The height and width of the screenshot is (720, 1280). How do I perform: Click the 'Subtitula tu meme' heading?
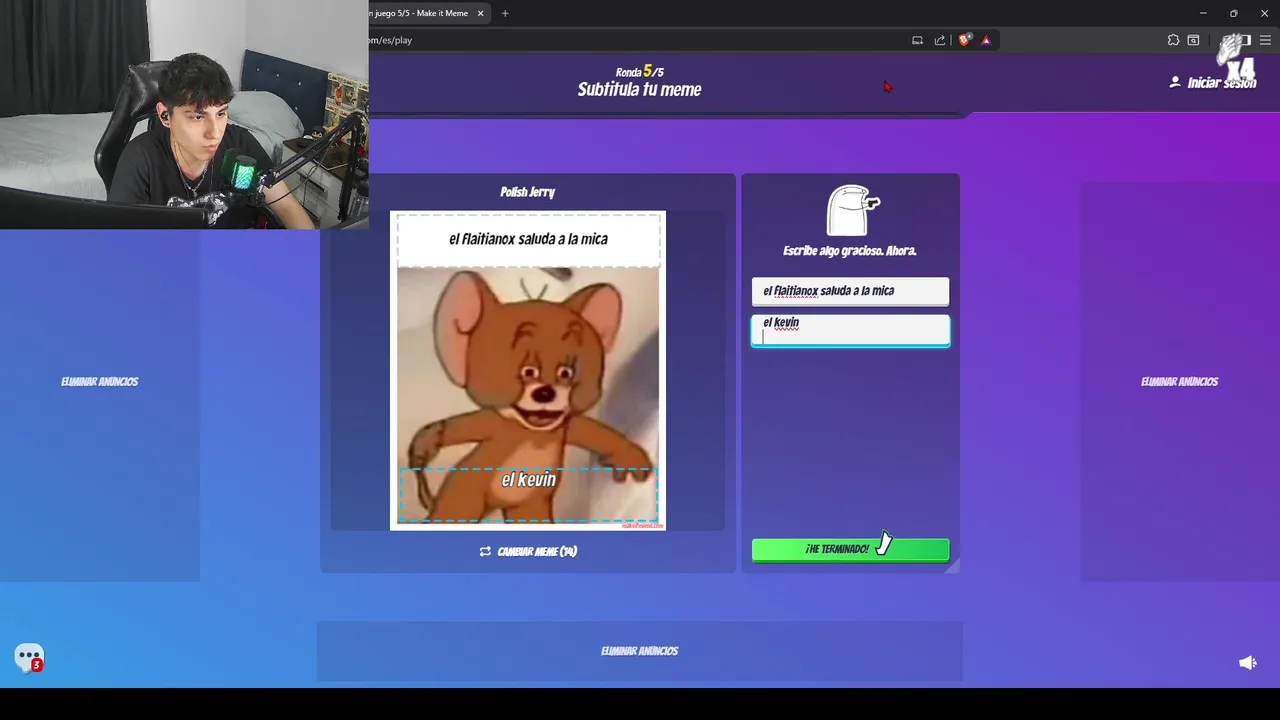point(639,89)
